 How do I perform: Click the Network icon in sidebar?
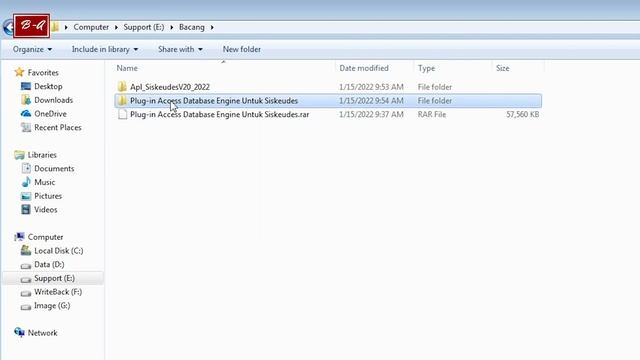click(19, 332)
